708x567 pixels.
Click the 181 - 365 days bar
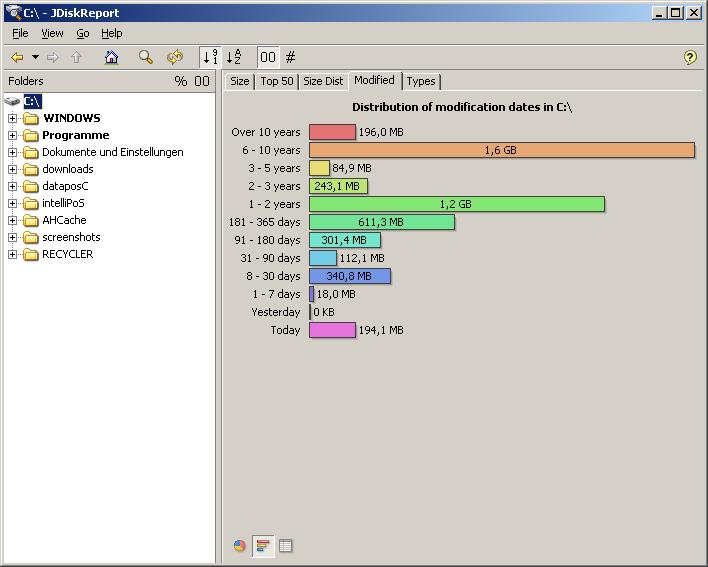pos(382,222)
